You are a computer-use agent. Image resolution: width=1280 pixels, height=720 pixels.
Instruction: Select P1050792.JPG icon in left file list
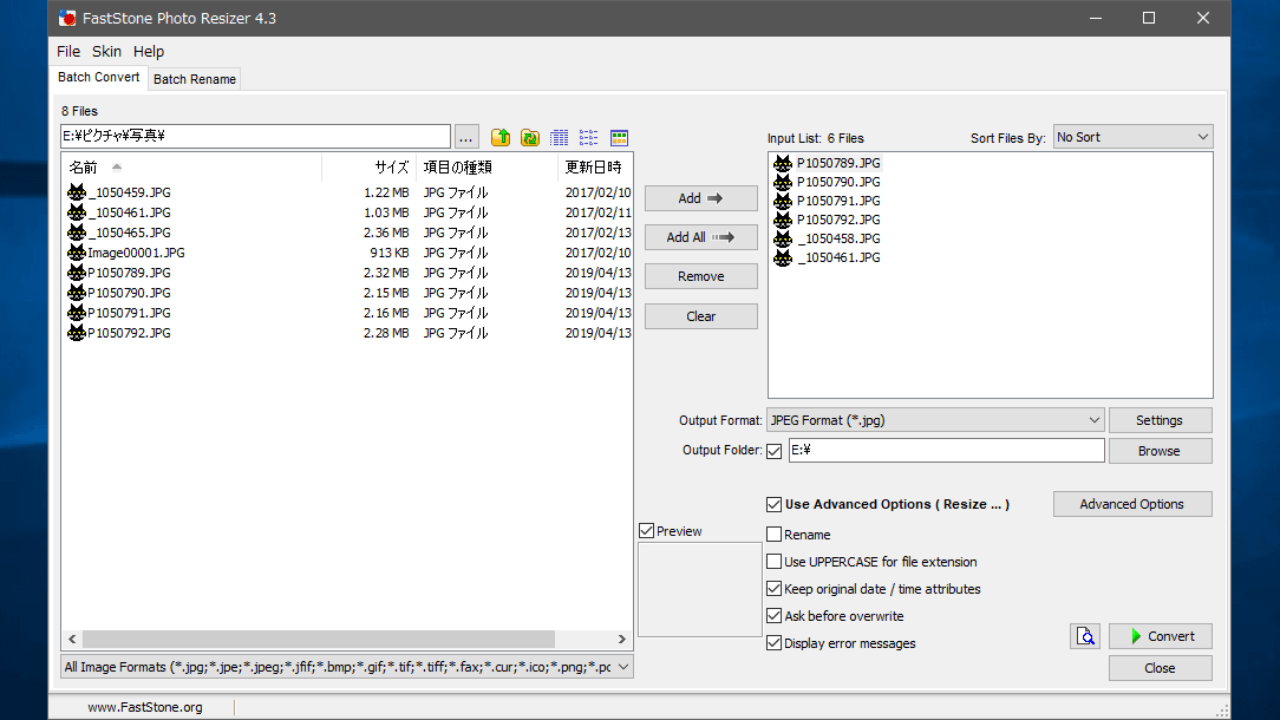coord(77,332)
